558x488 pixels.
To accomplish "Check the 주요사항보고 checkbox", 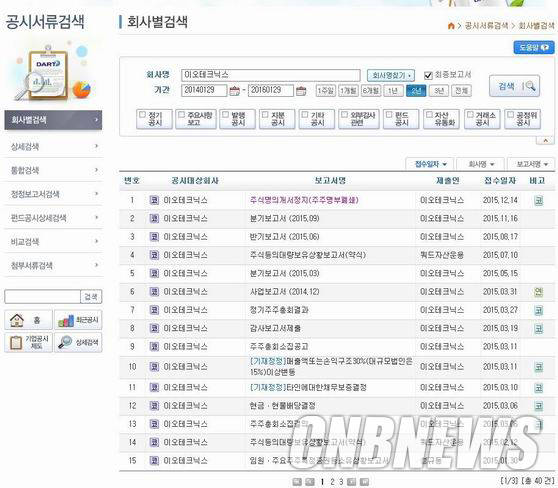I will pos(181,115).
